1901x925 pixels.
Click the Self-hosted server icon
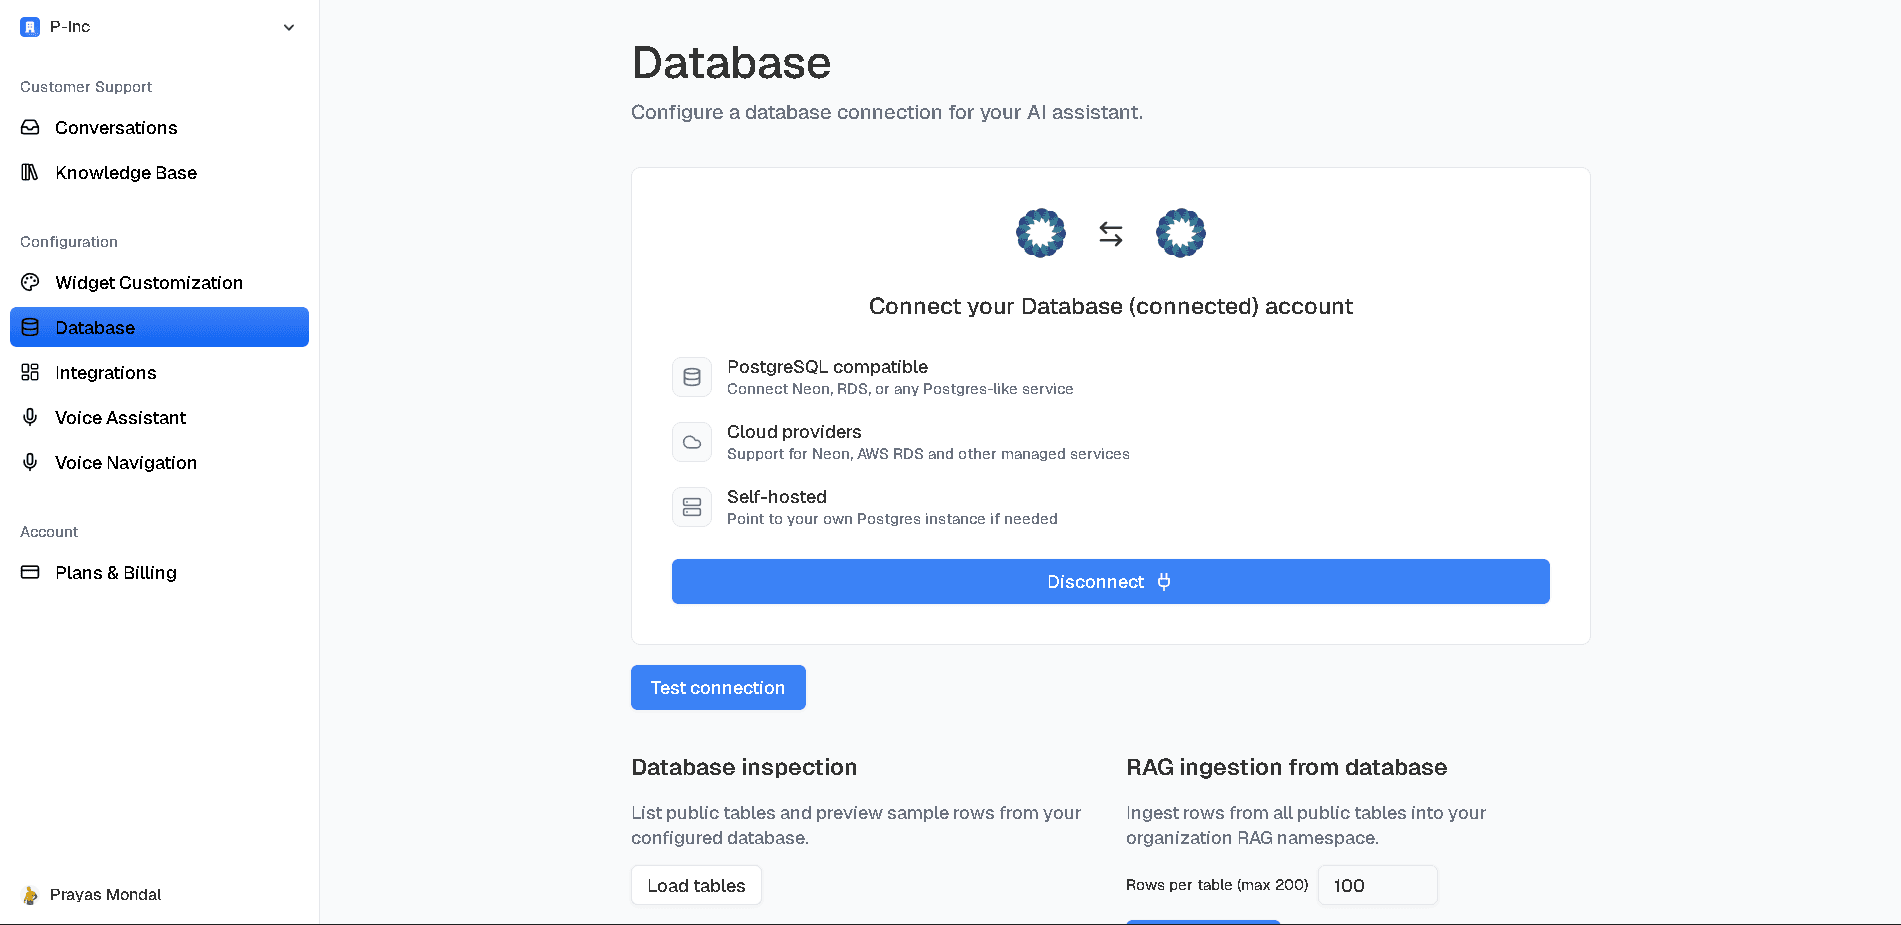[x=692, y=507]
